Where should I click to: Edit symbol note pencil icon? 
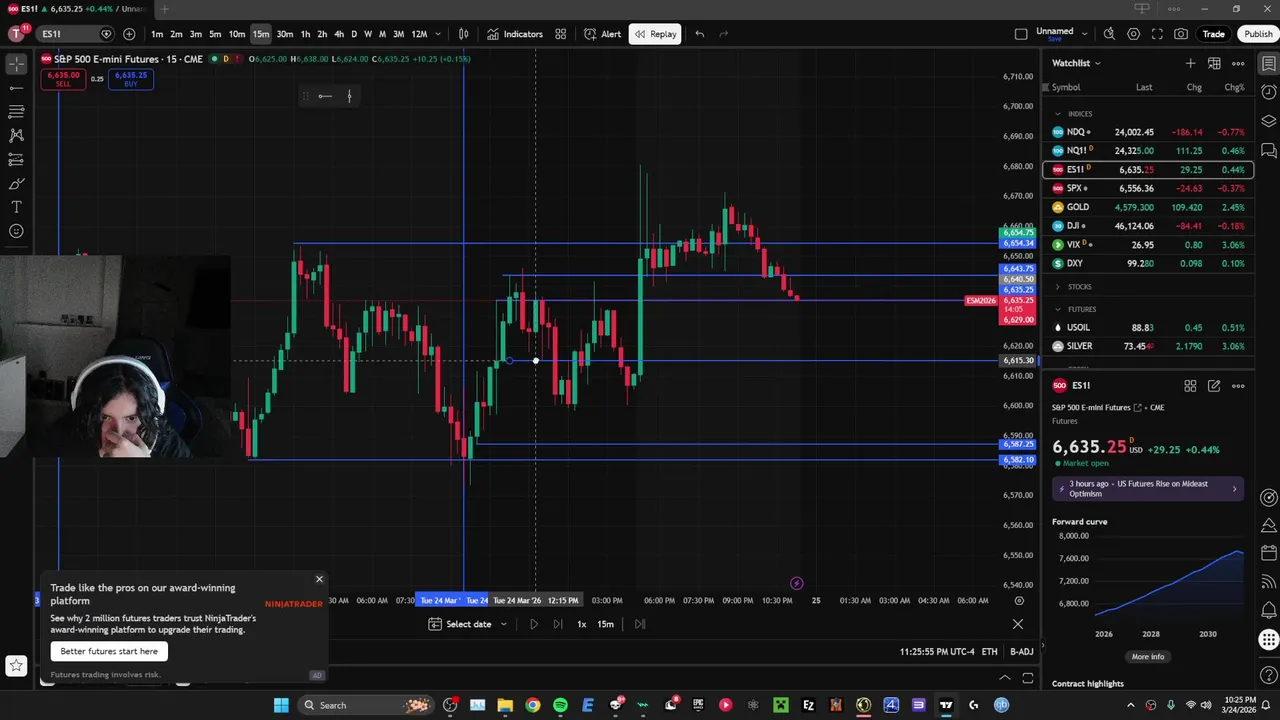[x=1214, y=386]
